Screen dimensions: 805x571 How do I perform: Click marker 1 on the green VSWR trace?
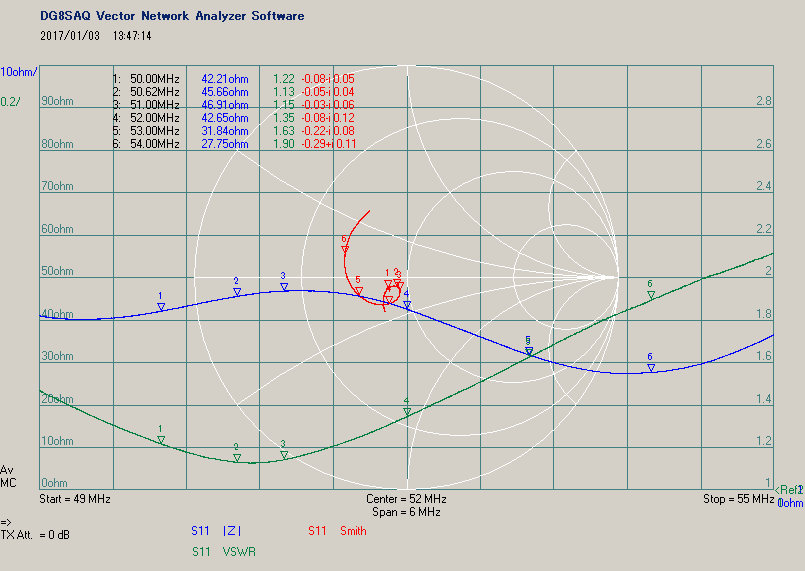pos(161,440)
